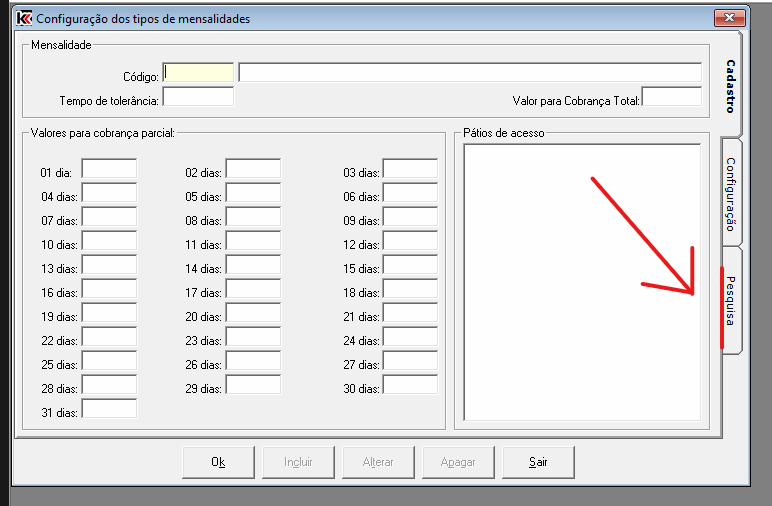
Task: Select the 03 dias value field
Action: (410, 169)
